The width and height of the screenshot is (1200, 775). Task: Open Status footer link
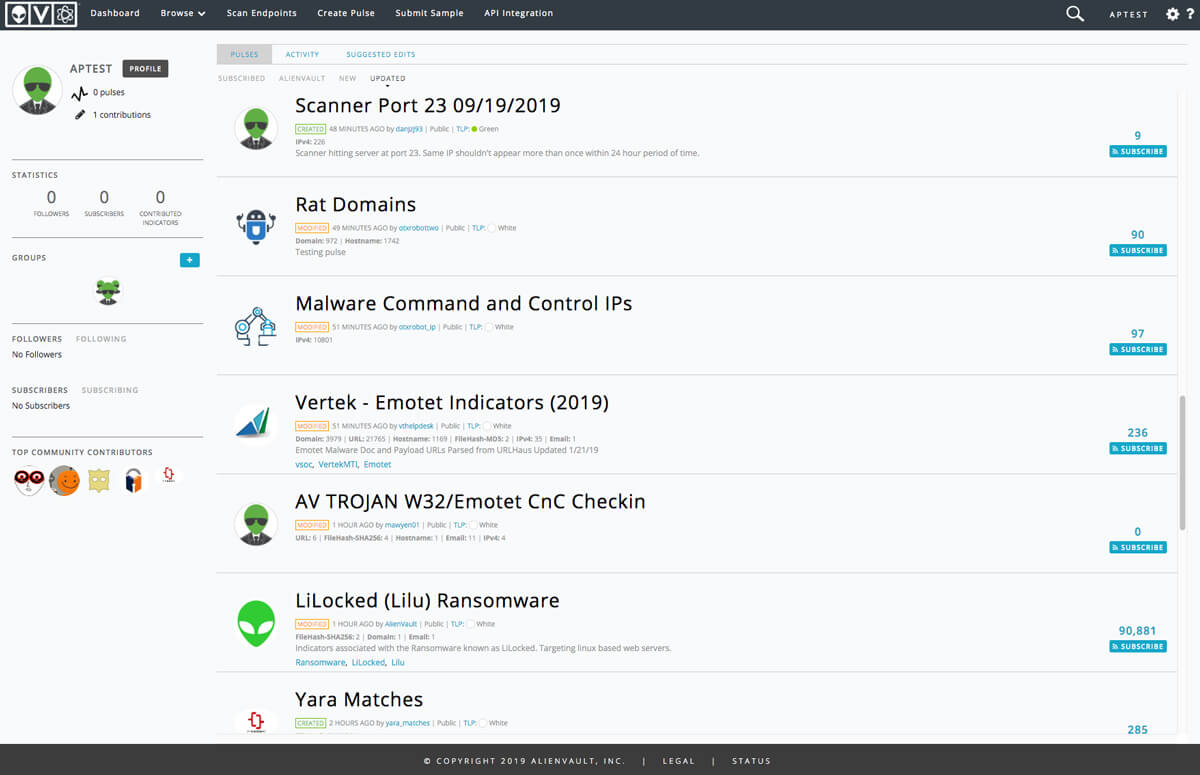(x=751, y=761)
